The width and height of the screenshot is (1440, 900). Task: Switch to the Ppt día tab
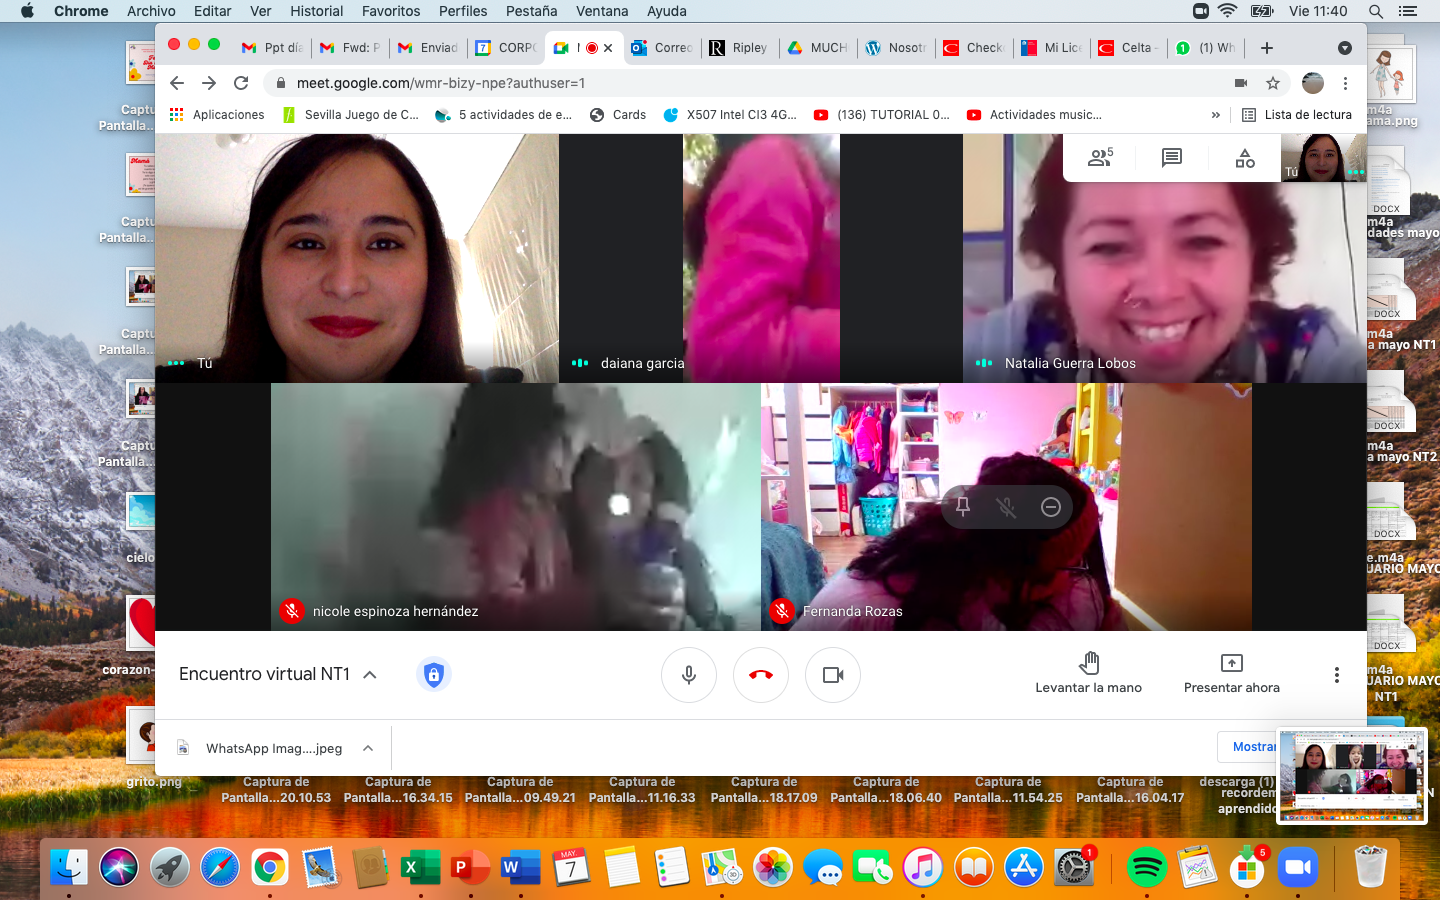pyautogui.click(x=272, y=47)
